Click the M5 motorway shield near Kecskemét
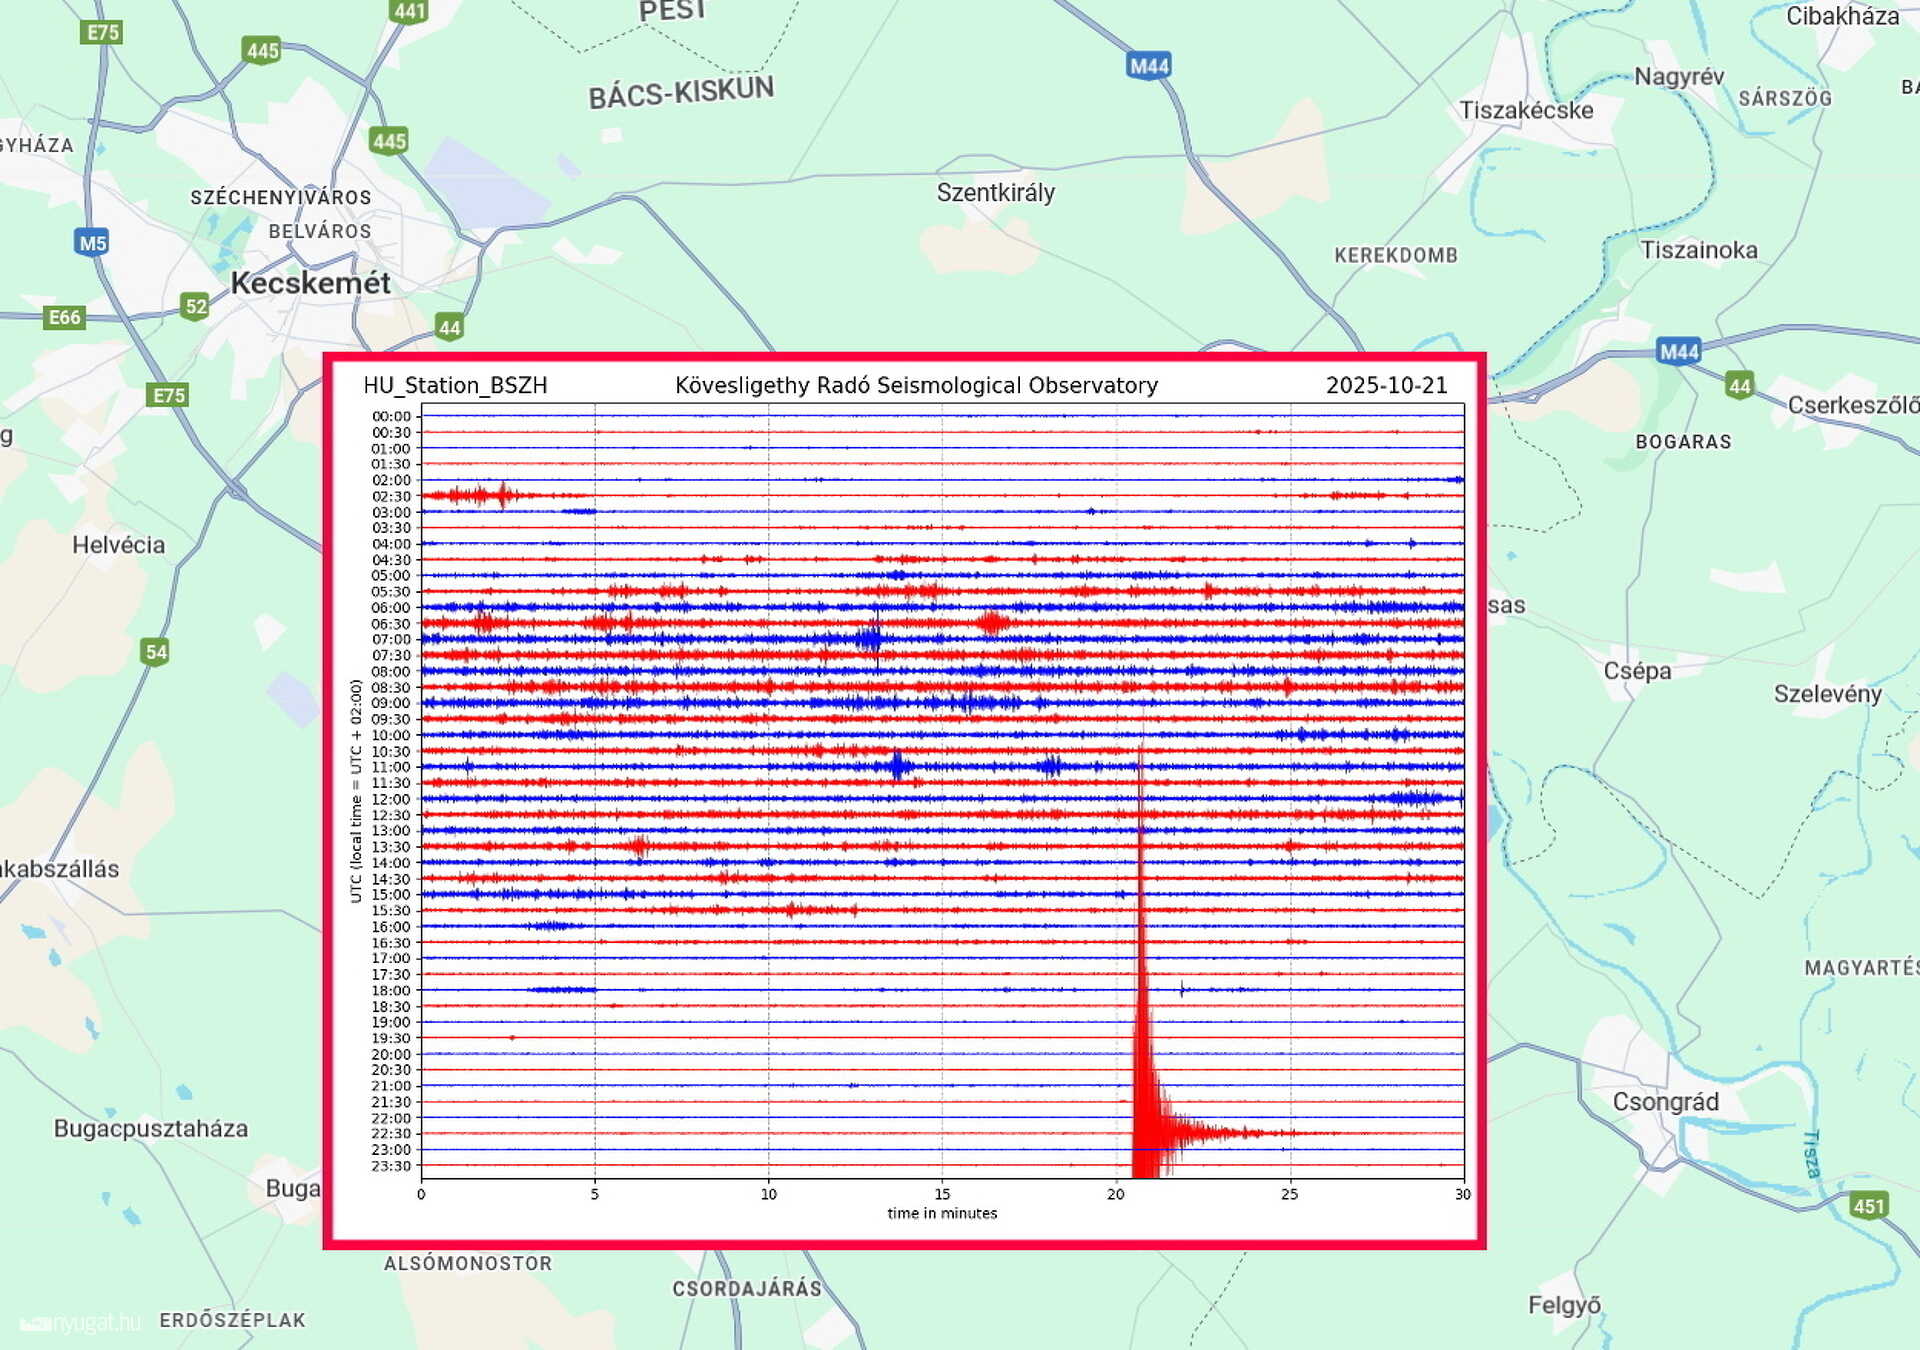Image resolution: width=1920 pixels, height=1350 pixels. pos(92,243)
